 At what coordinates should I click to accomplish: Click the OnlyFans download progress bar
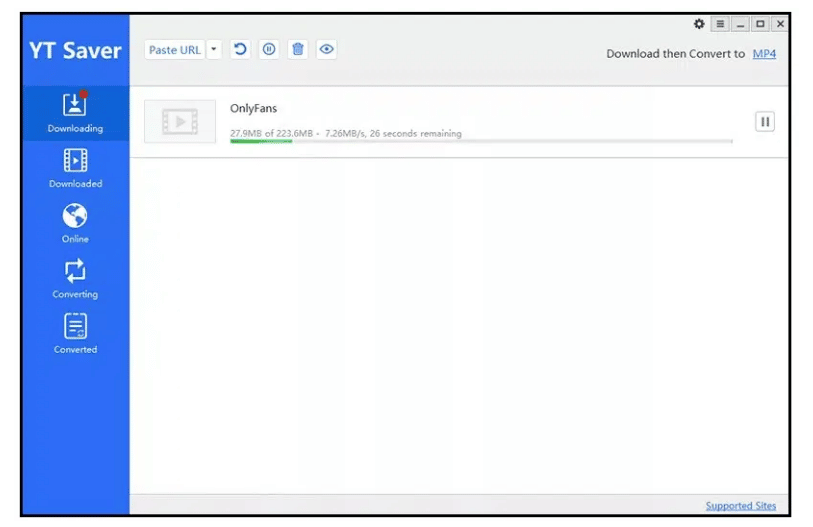point(481,141)
